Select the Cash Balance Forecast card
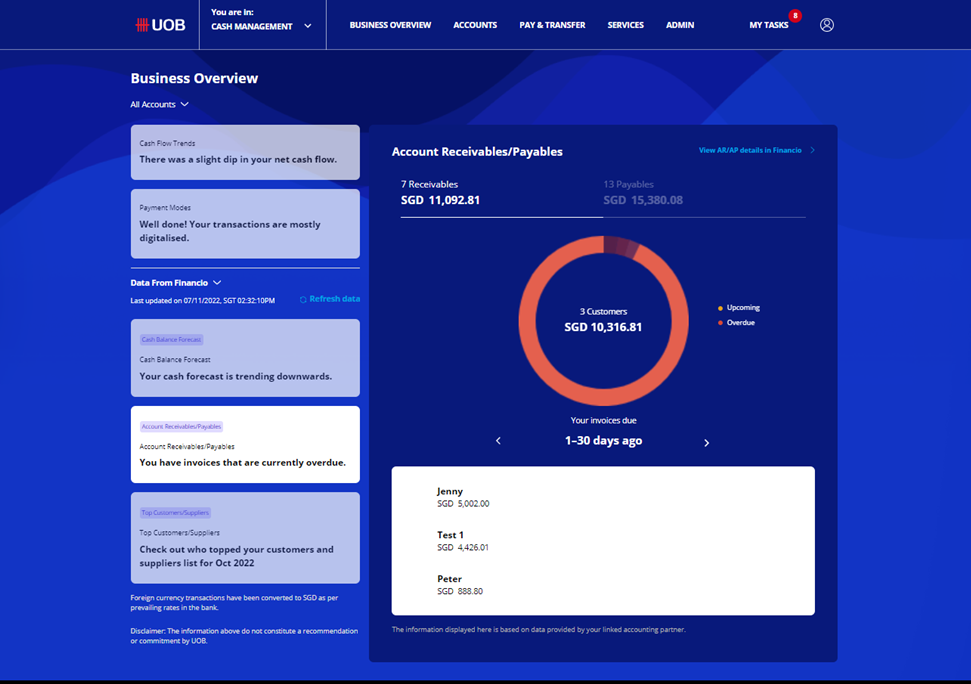The height and width of the screenshot is (684, 971). click(x=245, y=358)
